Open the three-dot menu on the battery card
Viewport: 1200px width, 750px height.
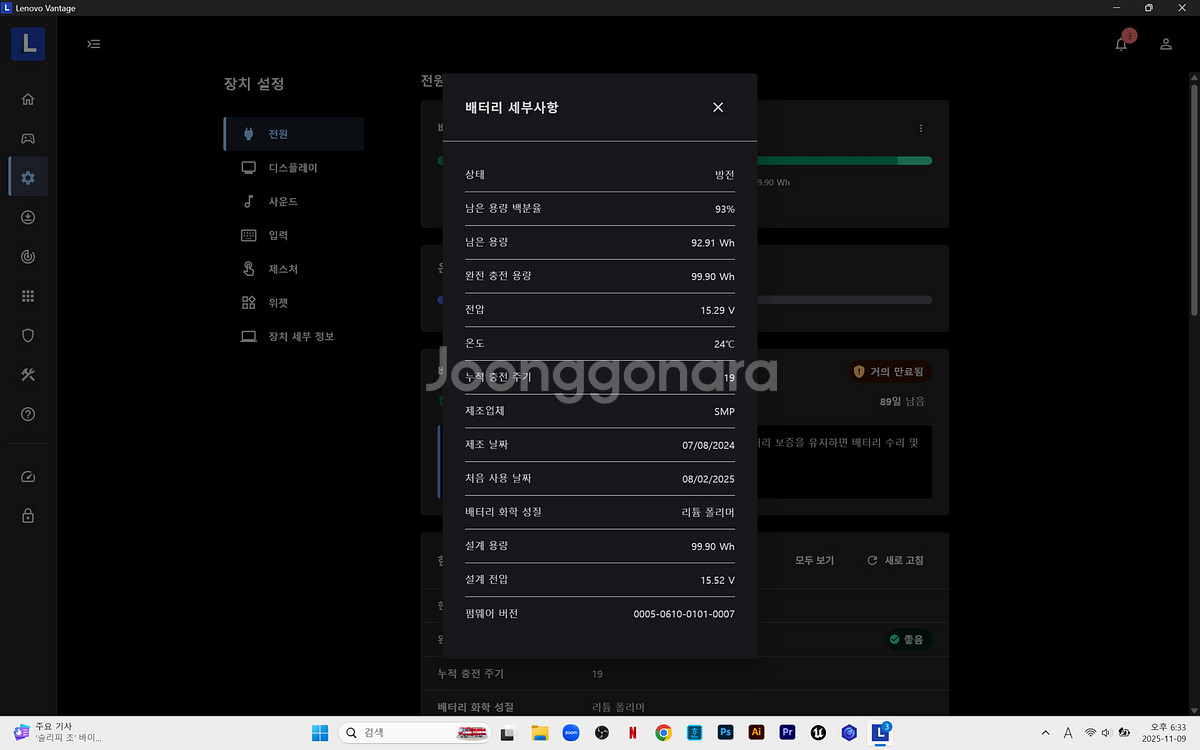921,128
